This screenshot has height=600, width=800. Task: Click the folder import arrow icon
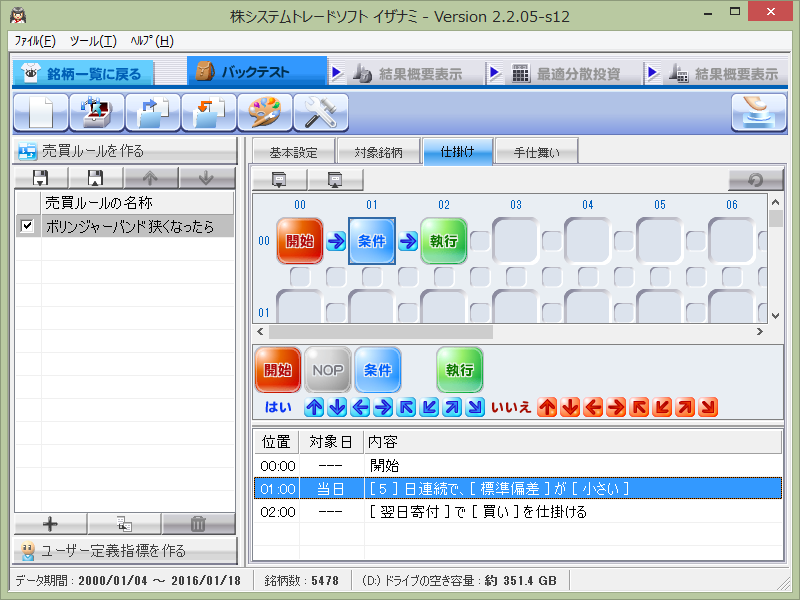[209, 112]
